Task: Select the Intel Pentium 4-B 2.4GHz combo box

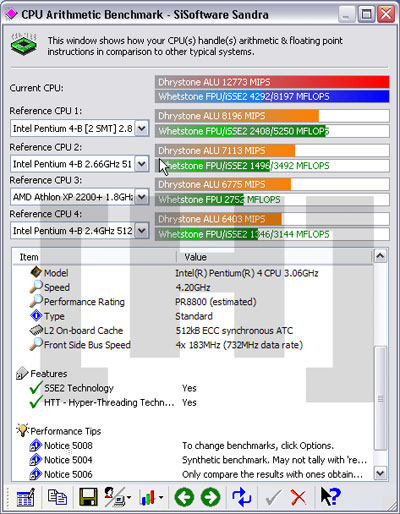Action: (80, 230)
